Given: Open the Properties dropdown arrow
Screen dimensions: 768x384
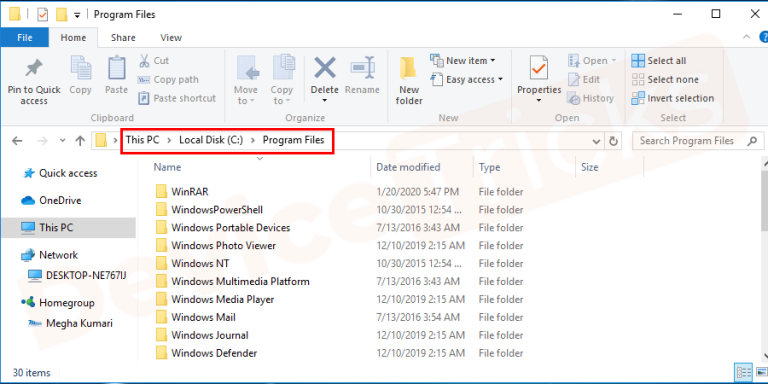Looking at the screenshot, I should pyautogui.click(x=539, y=100).
